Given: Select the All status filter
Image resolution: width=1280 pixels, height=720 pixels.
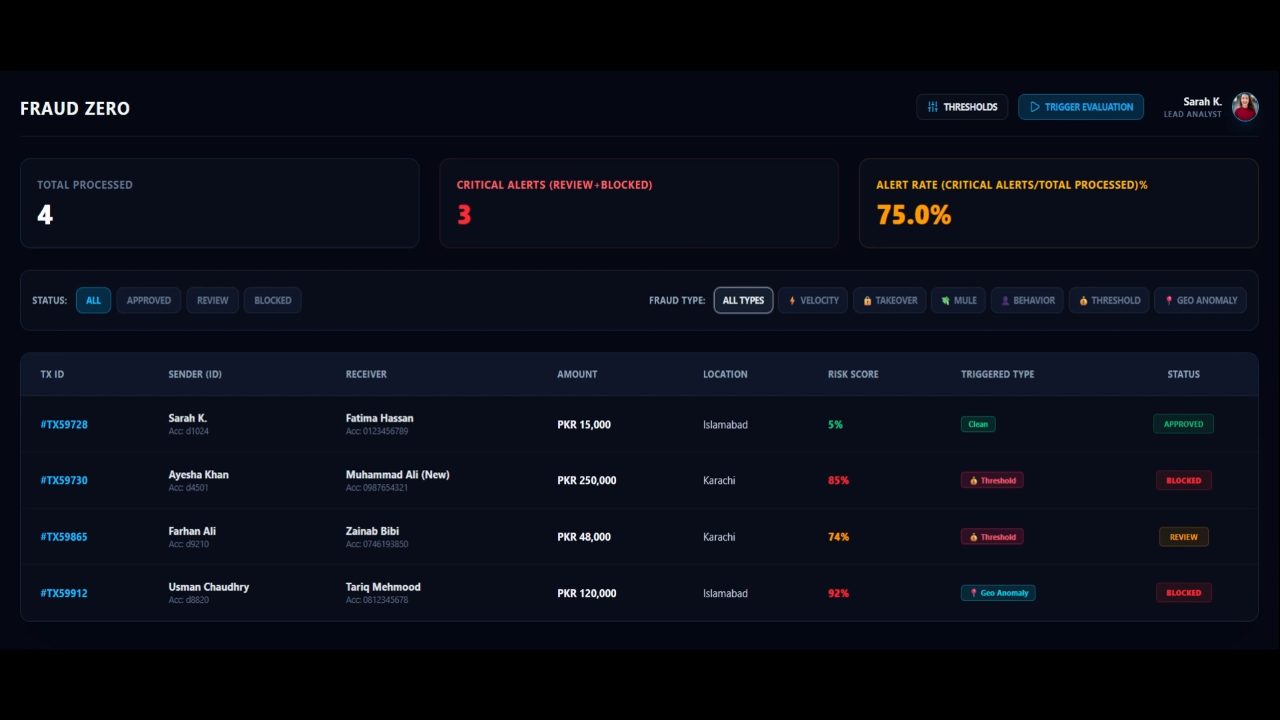Looking at the screenshot, I should click(93, 300).
